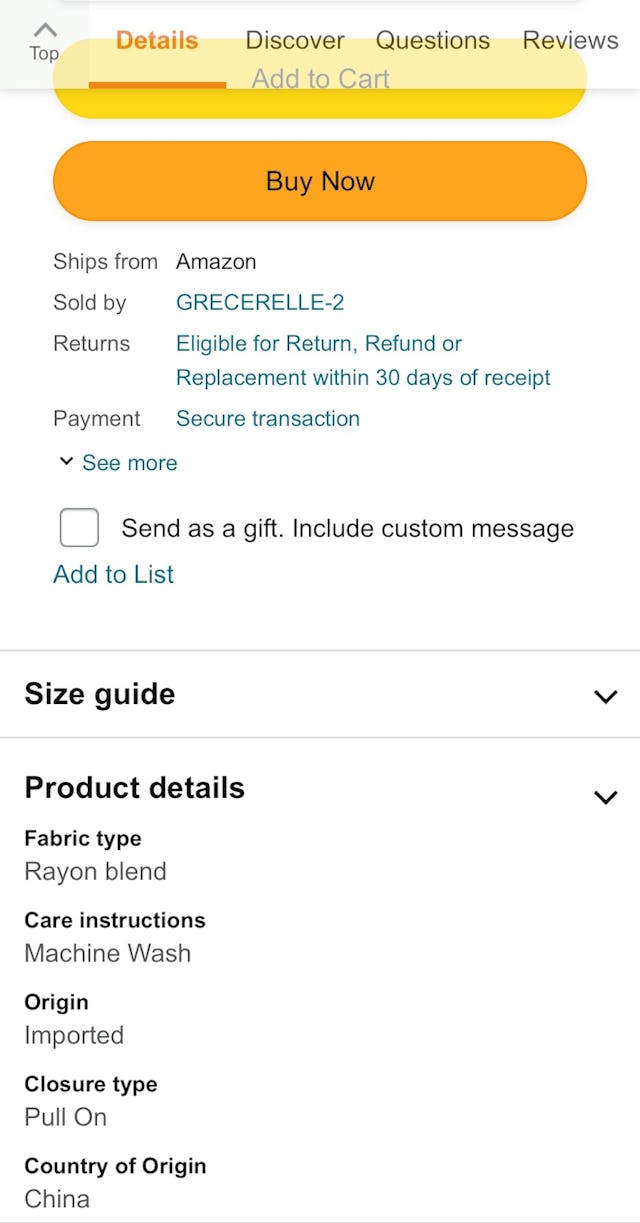Image resolution: width=640 pixels, height=1223 pixels.
Task: Tap the Buy Now button
Action: (x=320, y=181)
